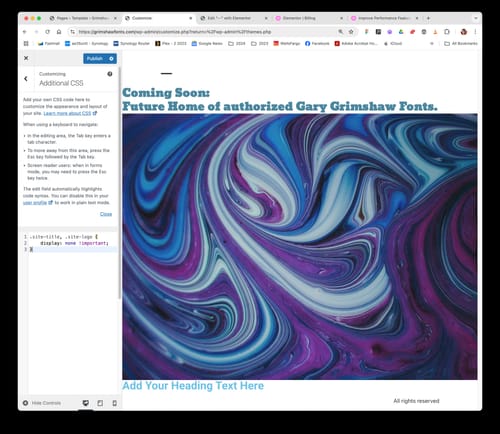Open the iCloud bookmark
The height and width of the screenshot is (434, 500).
click(393, 43)
